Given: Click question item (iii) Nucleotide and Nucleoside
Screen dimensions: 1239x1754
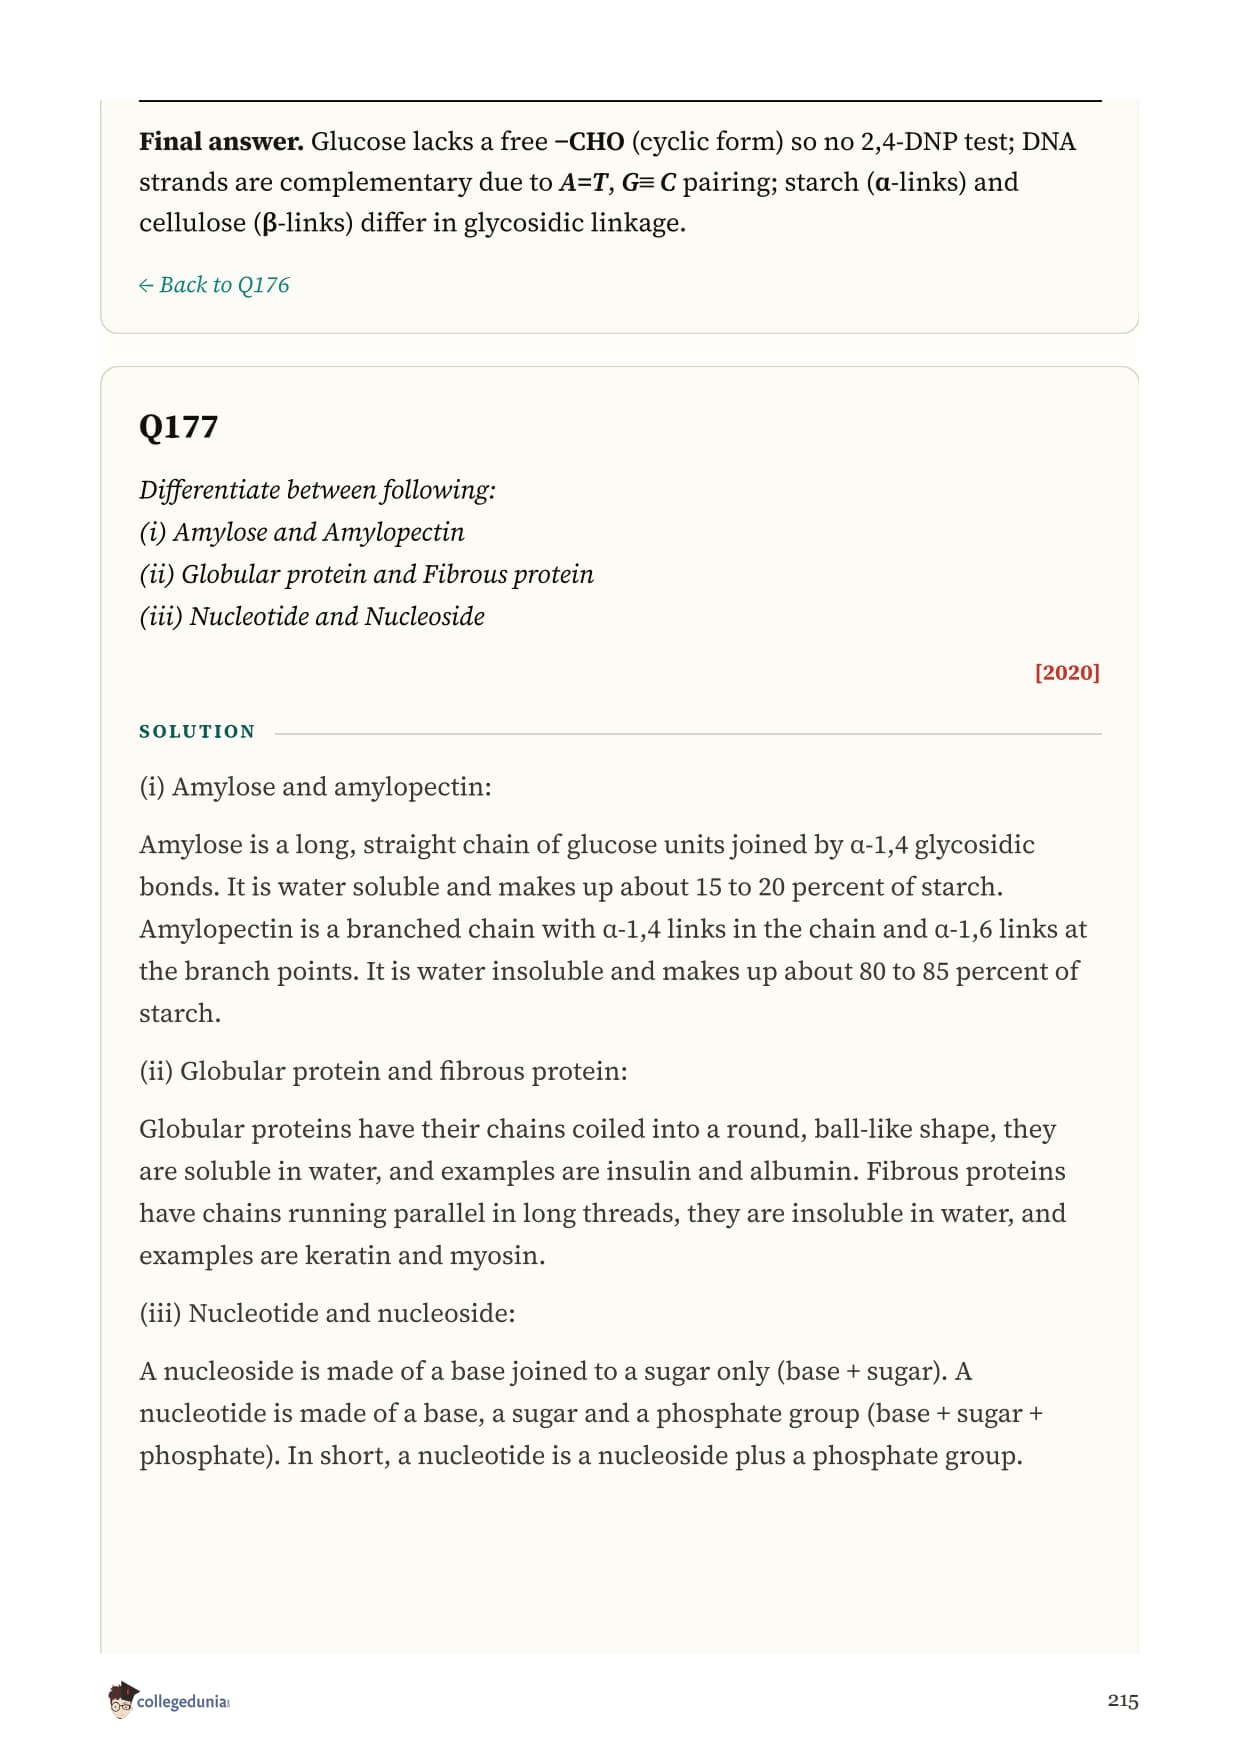Looking at the screenshot, I should [x=312, y=616].
